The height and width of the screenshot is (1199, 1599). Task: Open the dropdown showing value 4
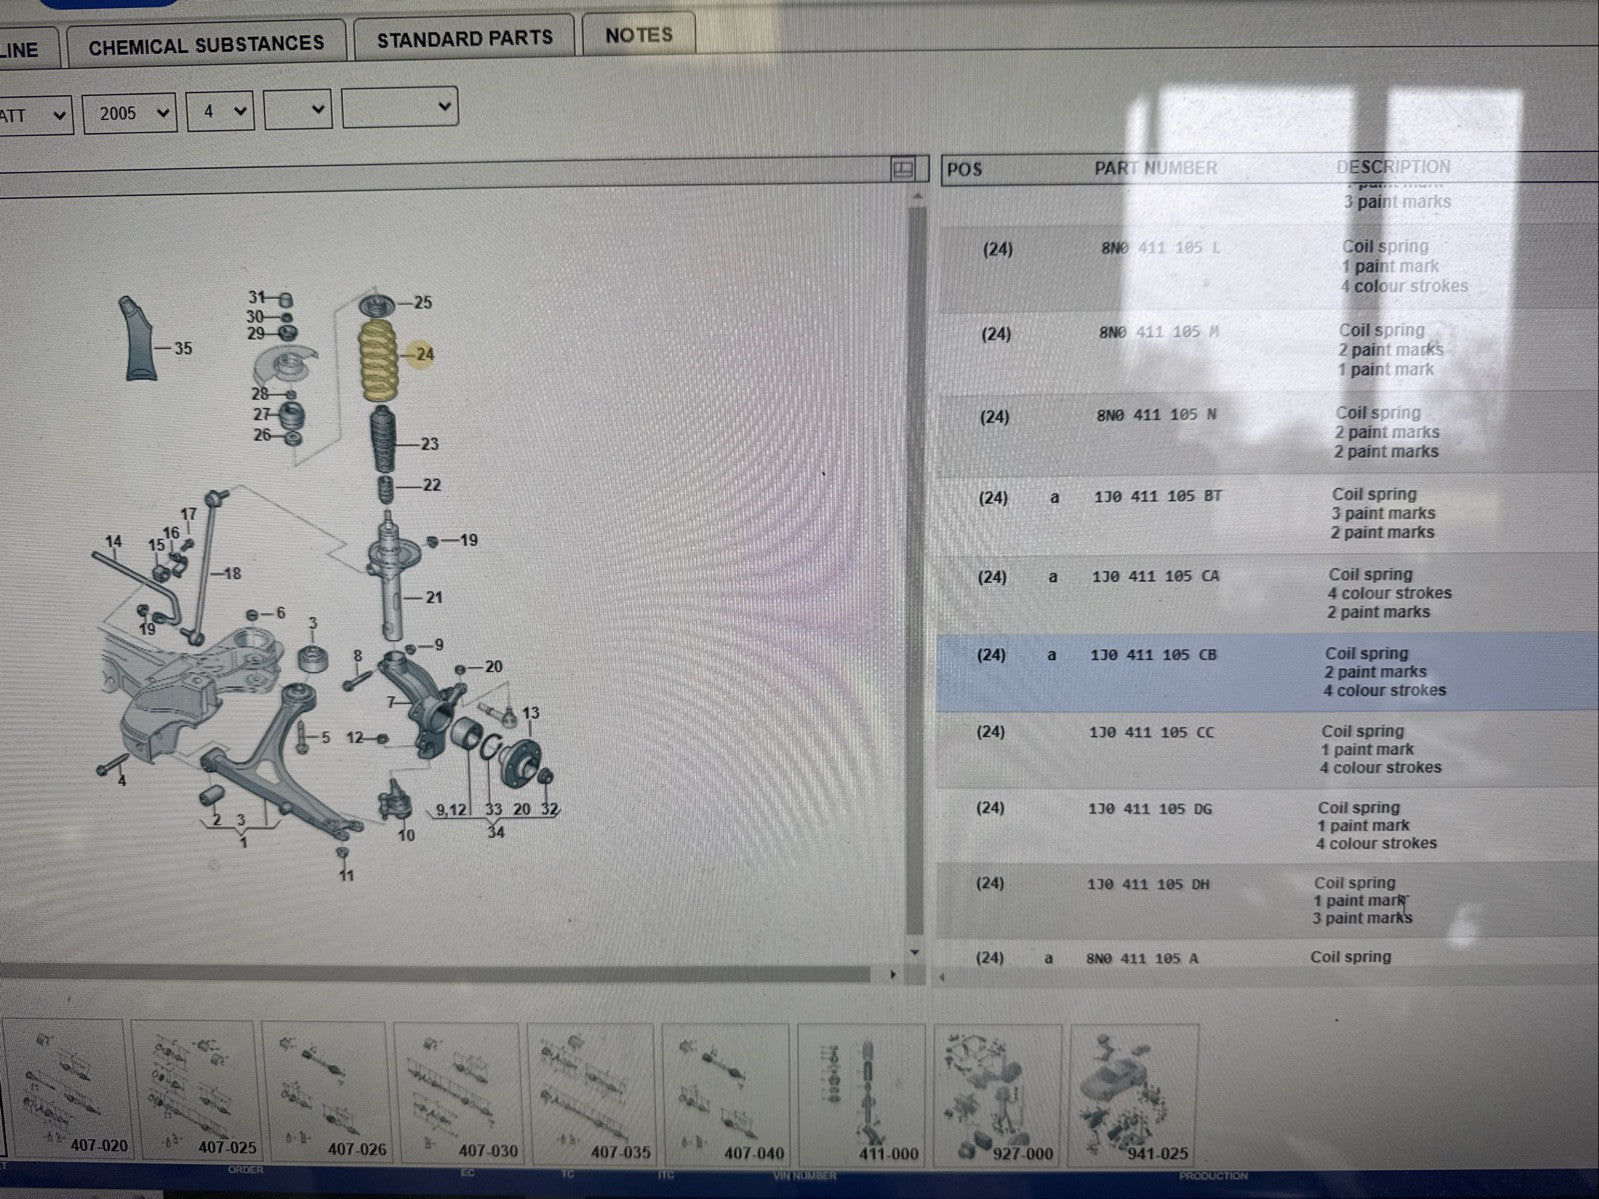tap(220, 111)
